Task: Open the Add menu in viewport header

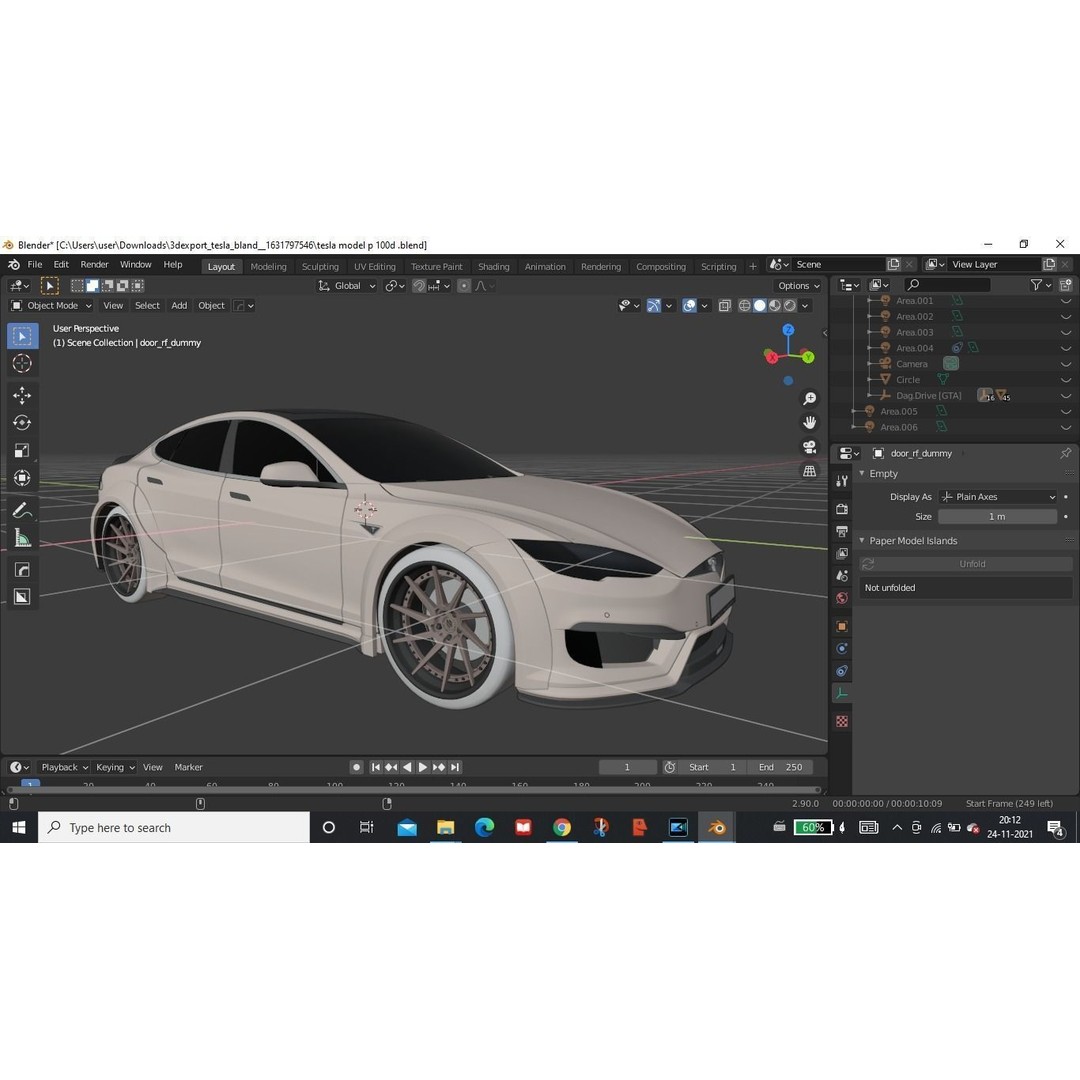Action: (179, 305)
